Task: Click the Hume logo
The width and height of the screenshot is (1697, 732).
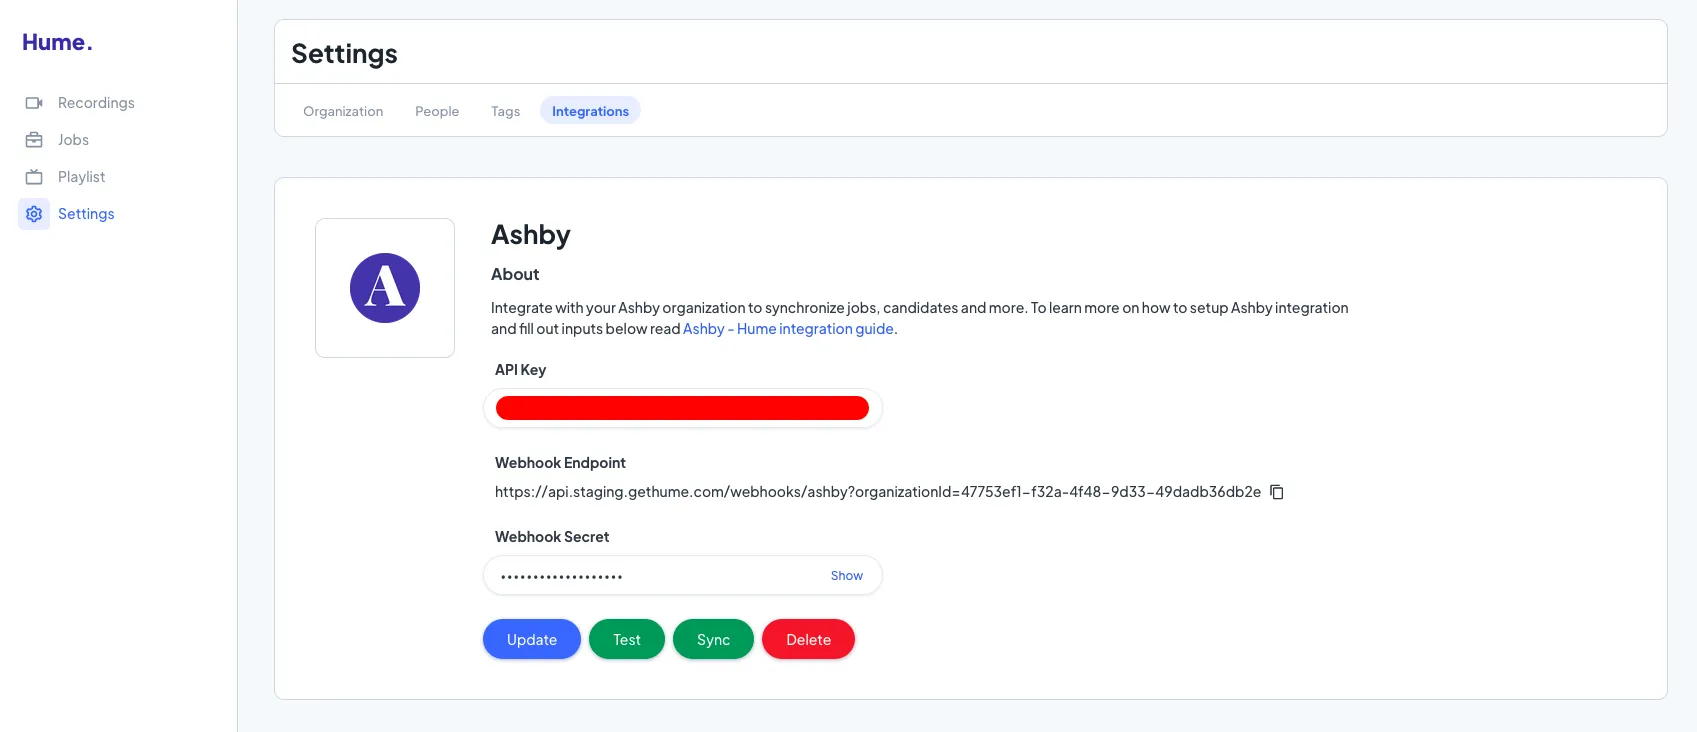Action: pyautogui.click(x=57, y=42)
